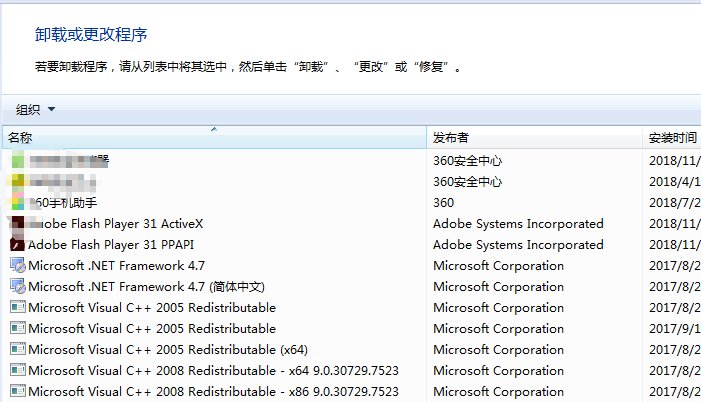701x402 pixels.
Task: Click the 2018/7 install date of 360手机助手
Action: [675, 203]
